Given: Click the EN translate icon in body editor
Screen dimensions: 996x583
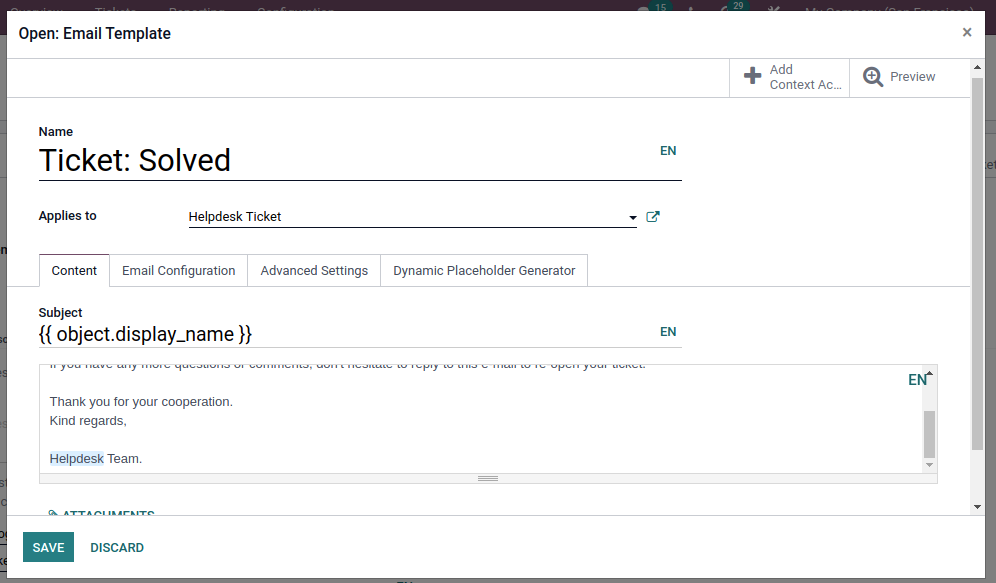Looking at the screenshot, I should pyautogui.click(x=916, y=380).
